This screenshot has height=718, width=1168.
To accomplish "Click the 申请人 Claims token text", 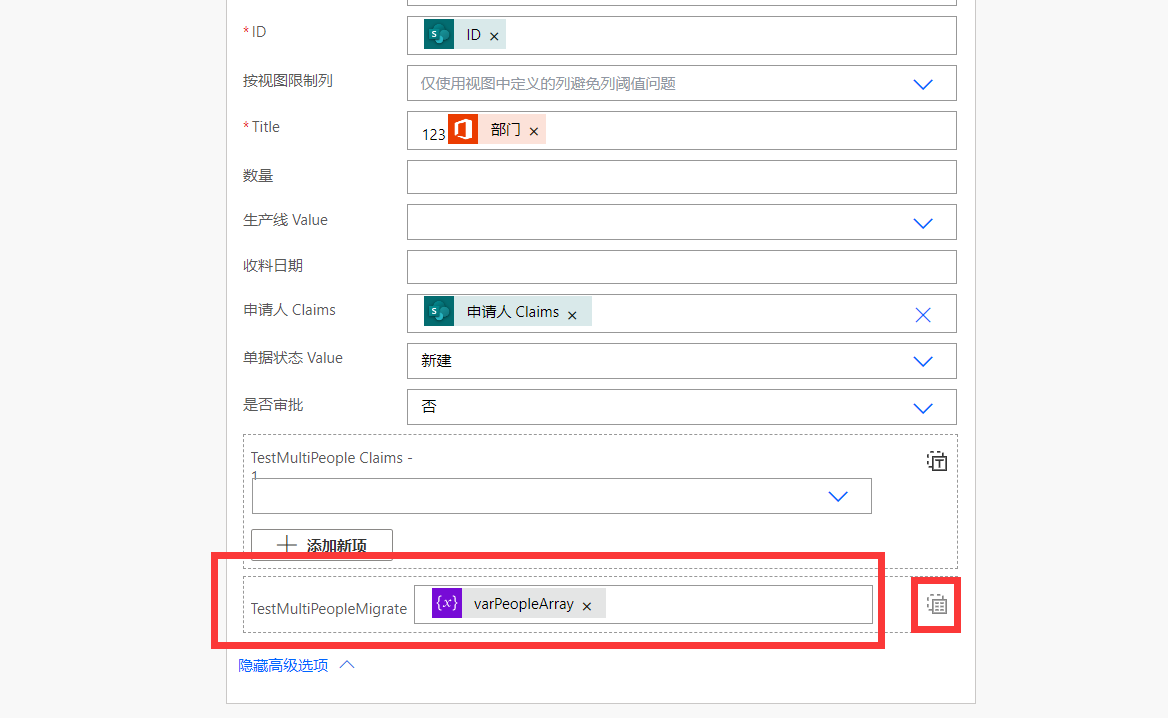I will pyautogui.click(x=512, y=312).
